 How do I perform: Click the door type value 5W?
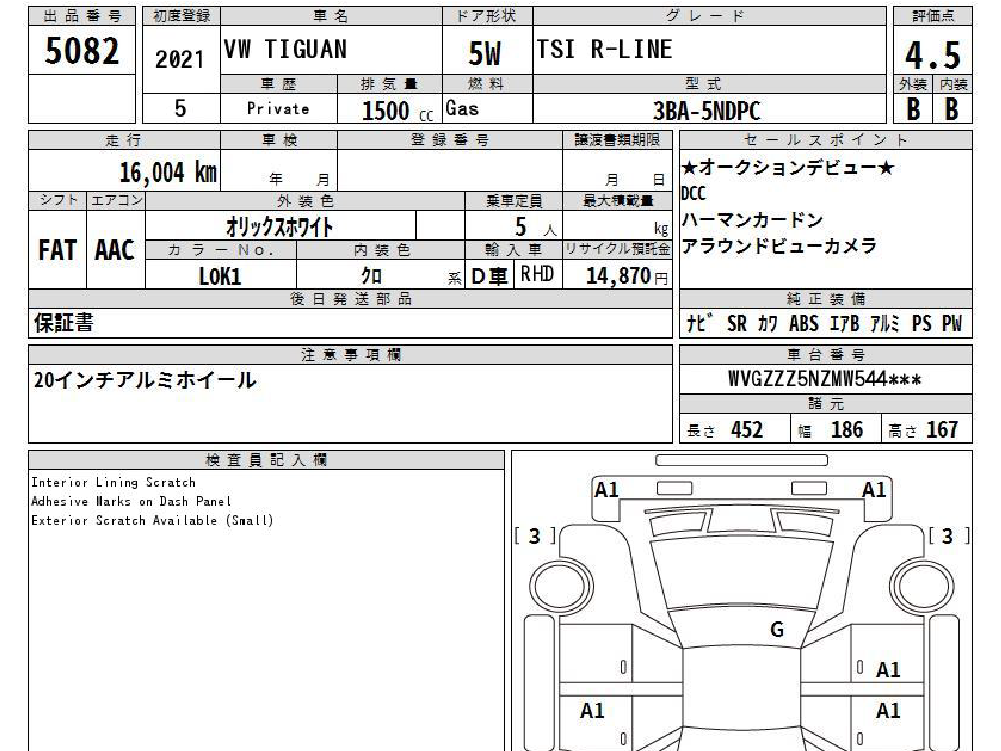(485, 54)
